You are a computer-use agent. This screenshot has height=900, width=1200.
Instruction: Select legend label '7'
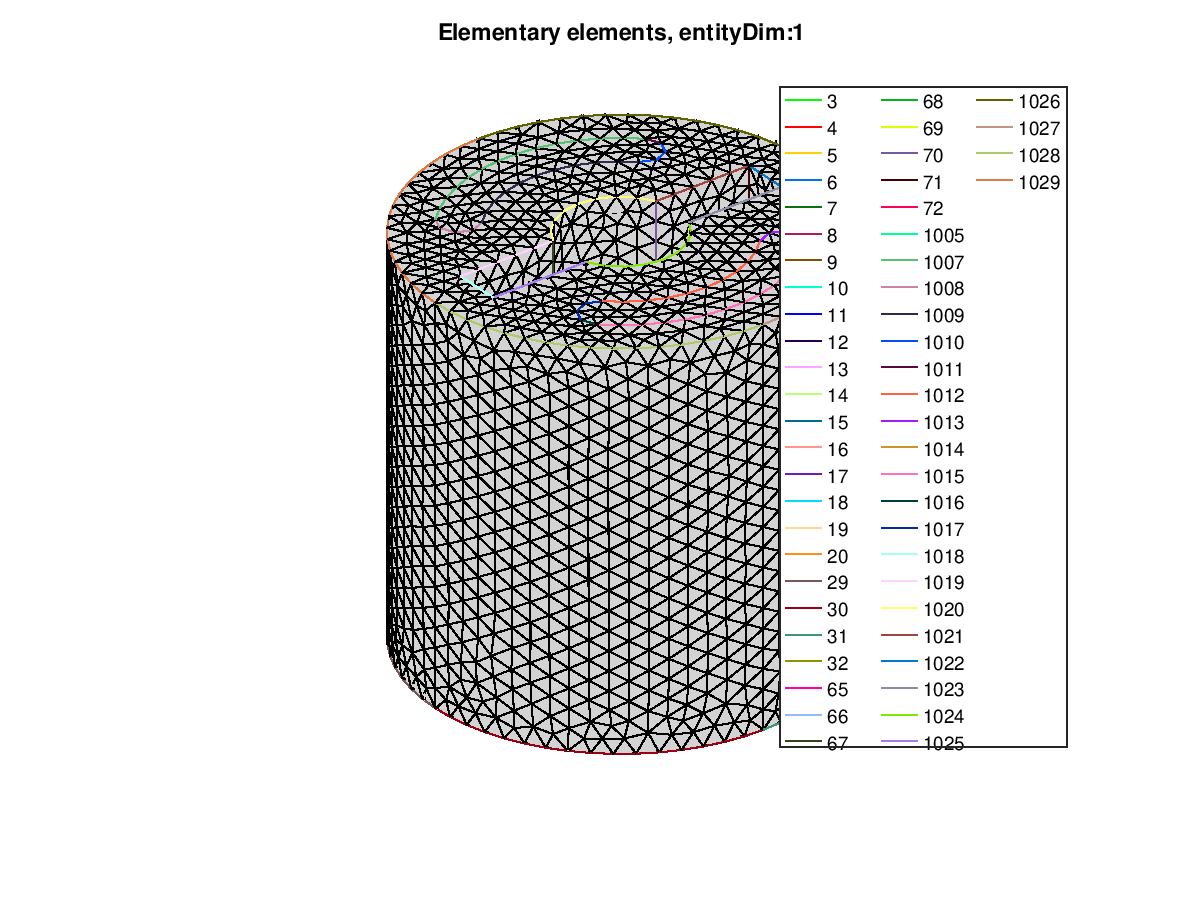833,209
